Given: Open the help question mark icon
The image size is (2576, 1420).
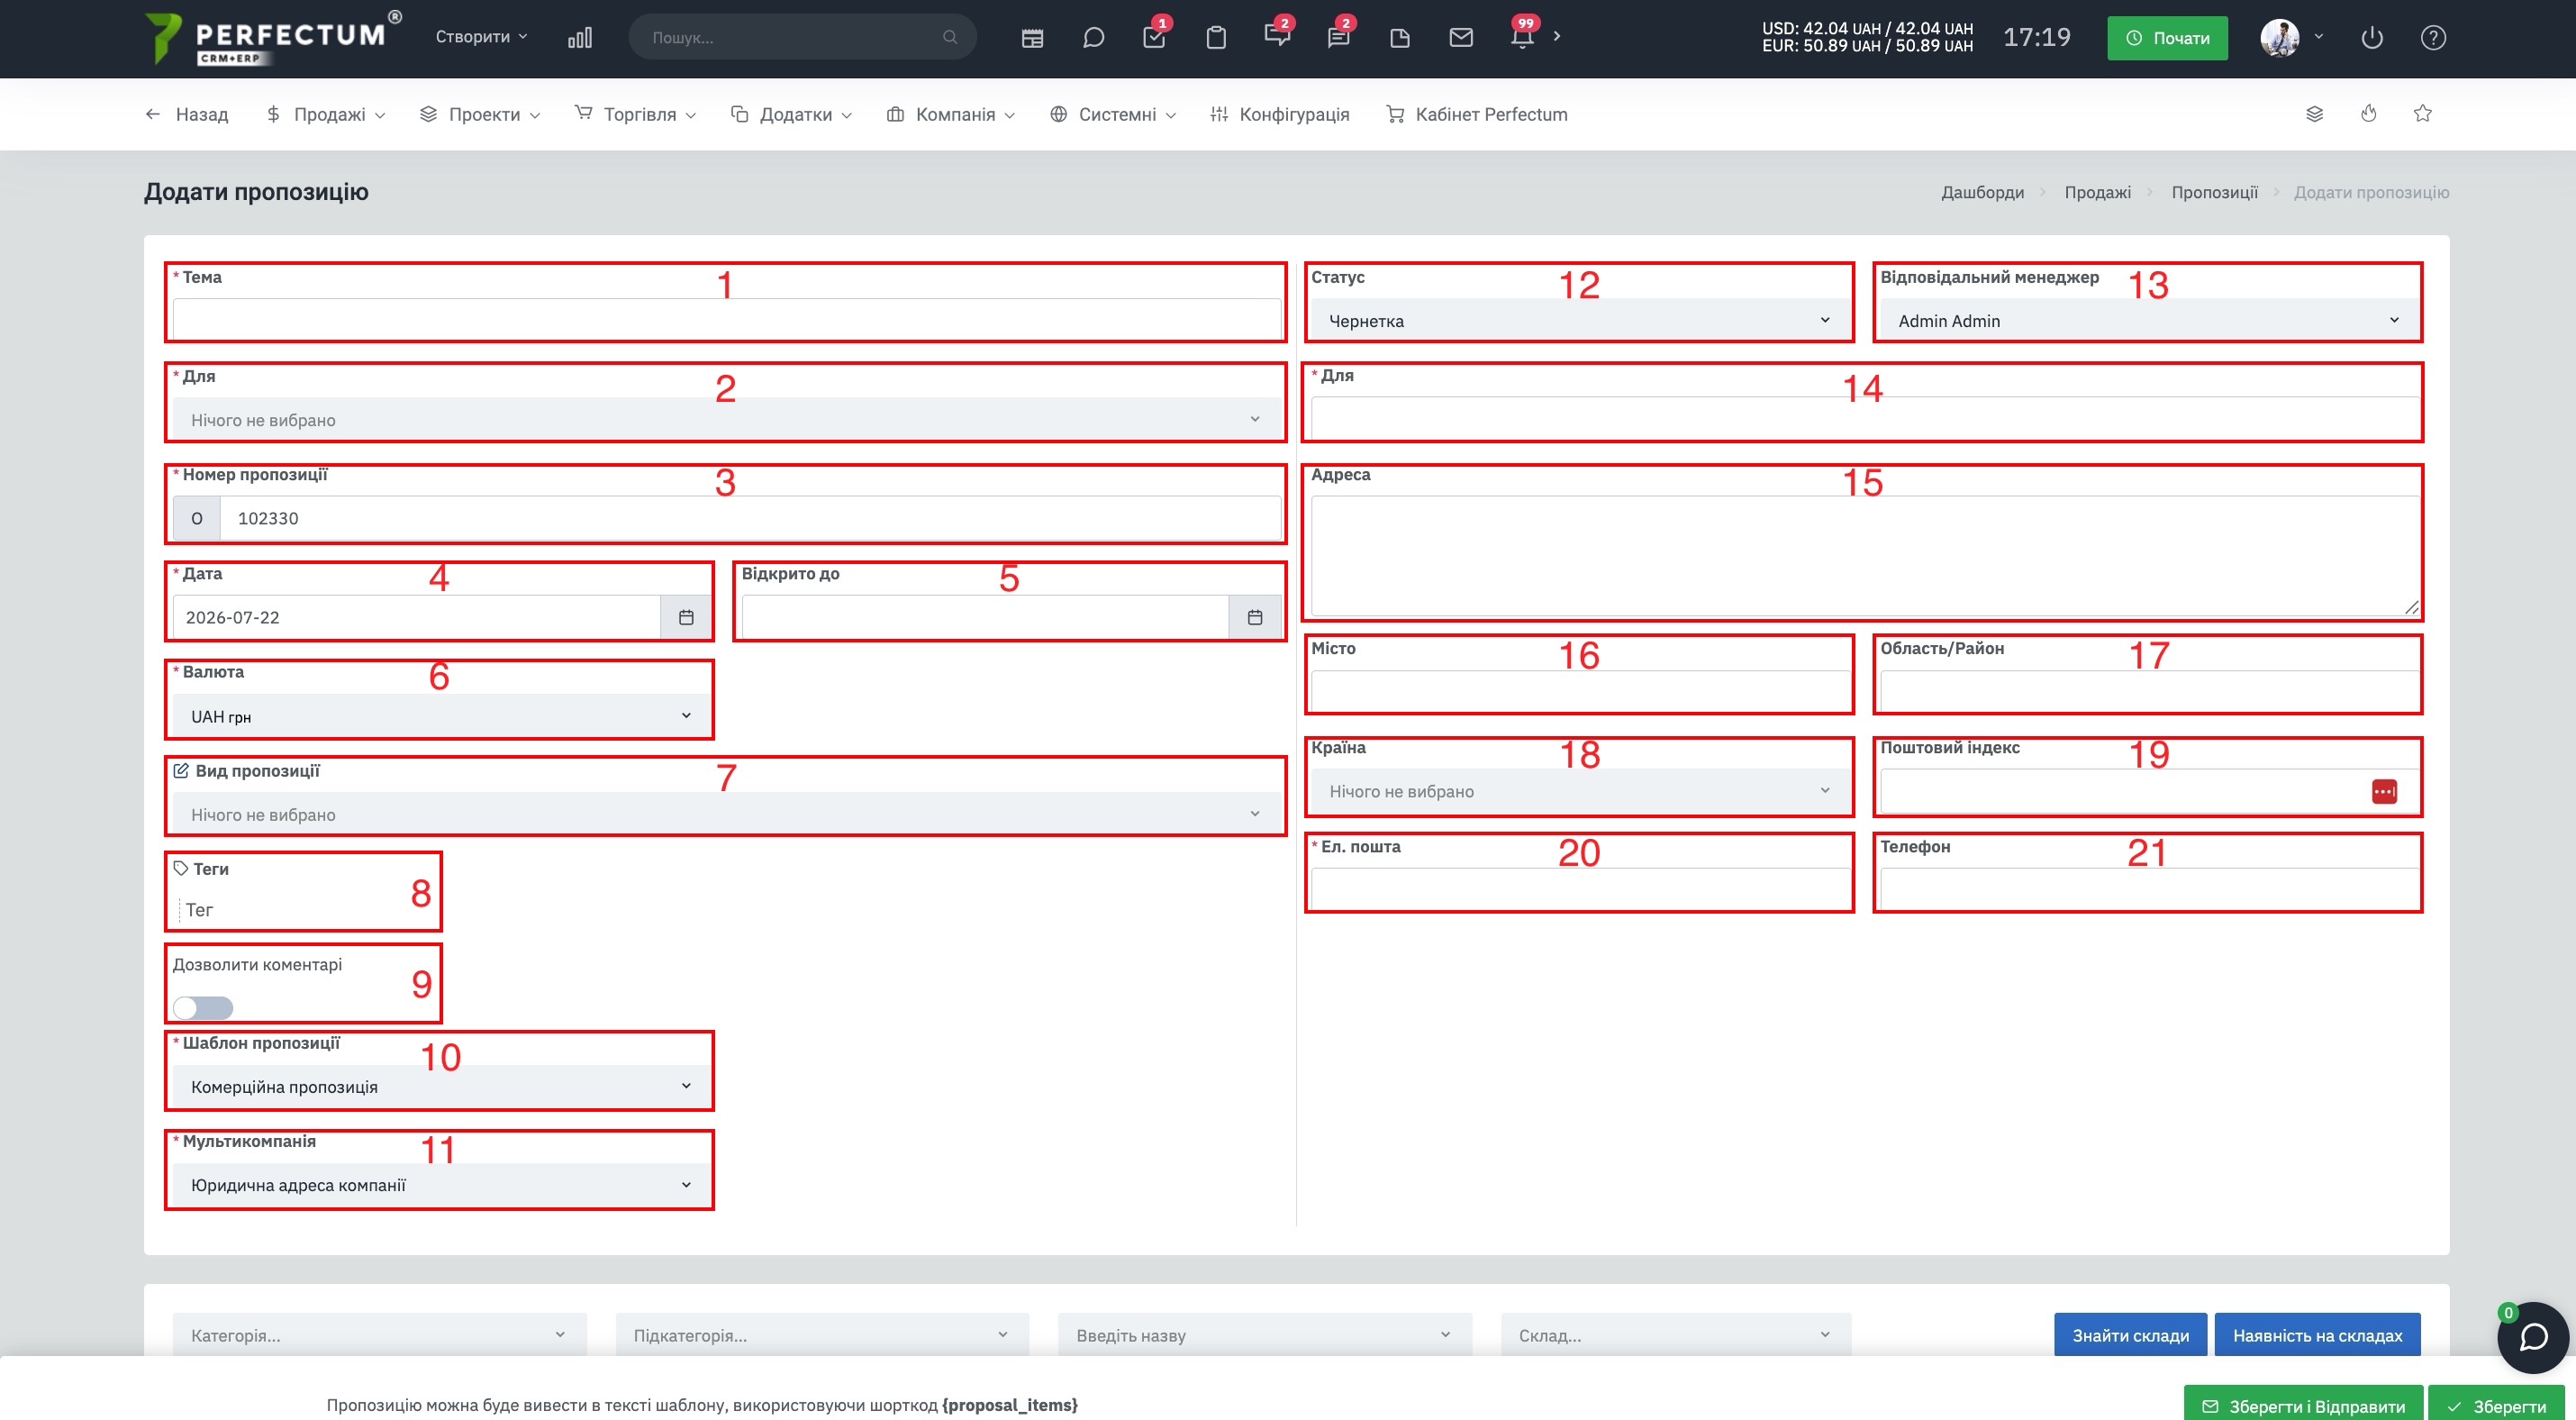Looking at the screenshot, I should click(2433, 38).
